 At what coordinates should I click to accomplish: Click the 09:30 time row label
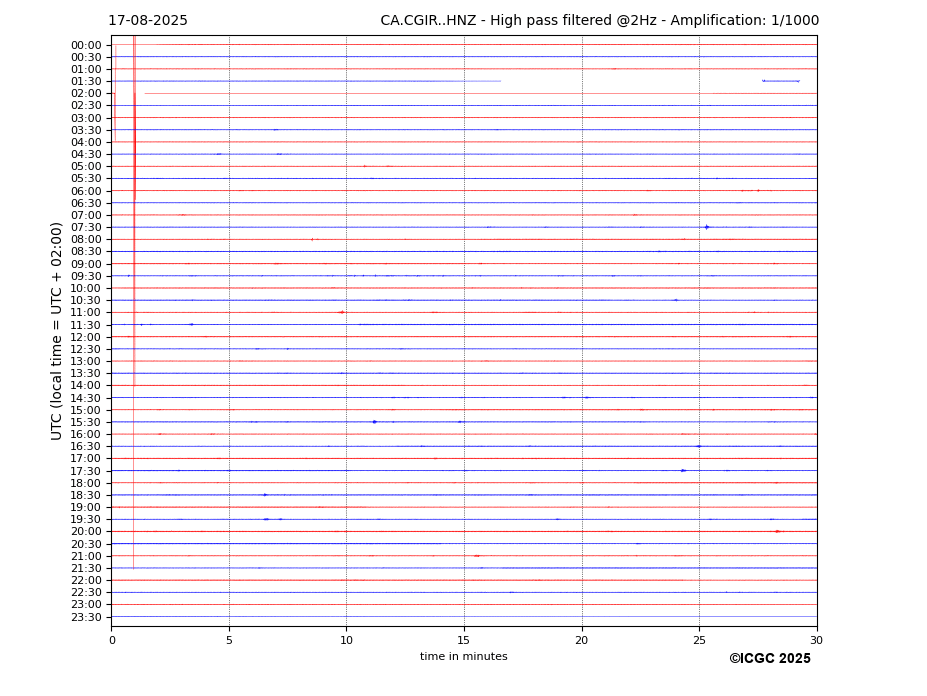click(x=86, y=276)
